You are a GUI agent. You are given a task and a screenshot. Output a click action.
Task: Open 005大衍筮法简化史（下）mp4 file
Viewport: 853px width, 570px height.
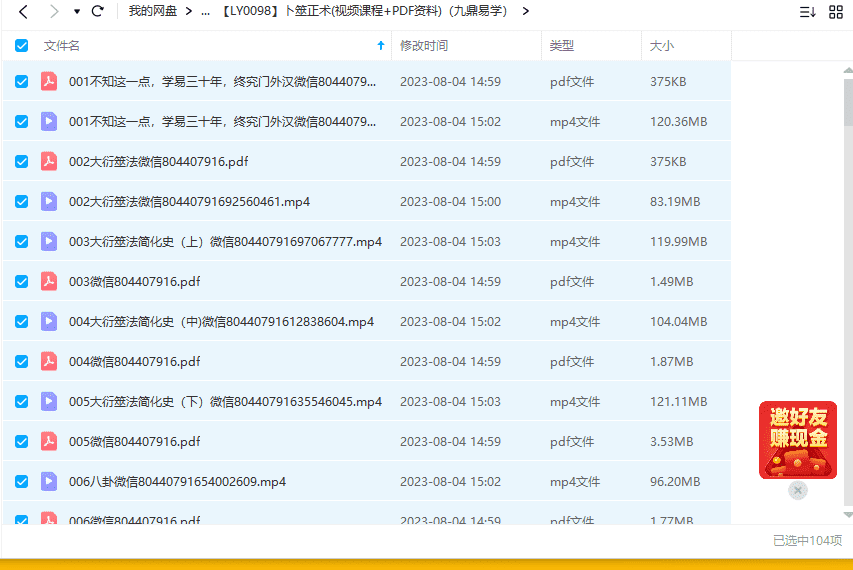coord(225,401)
